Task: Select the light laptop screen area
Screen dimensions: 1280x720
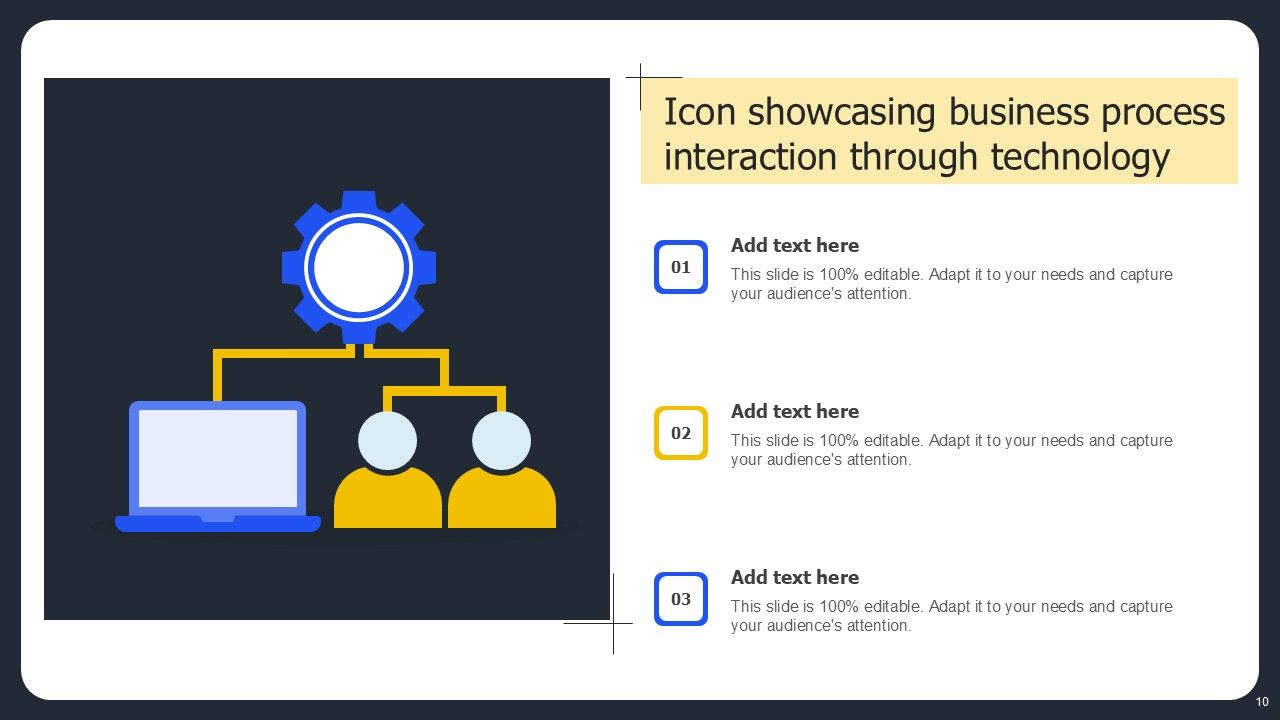Action: [217, 458]
